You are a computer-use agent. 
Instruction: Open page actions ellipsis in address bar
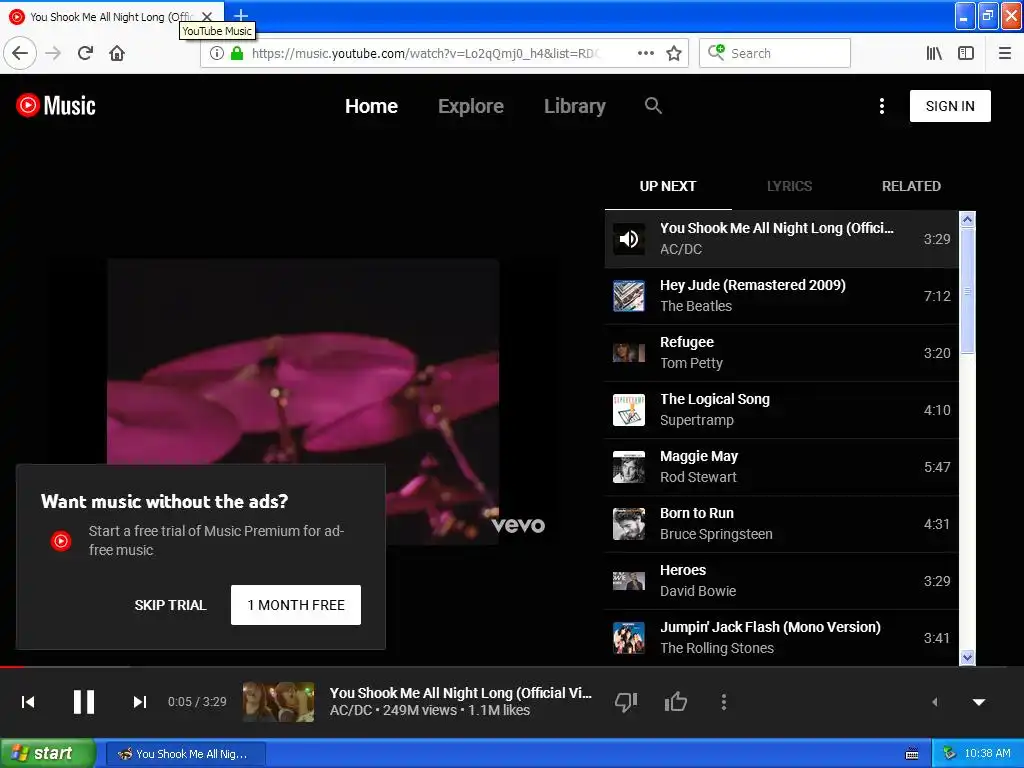[645, 53]
